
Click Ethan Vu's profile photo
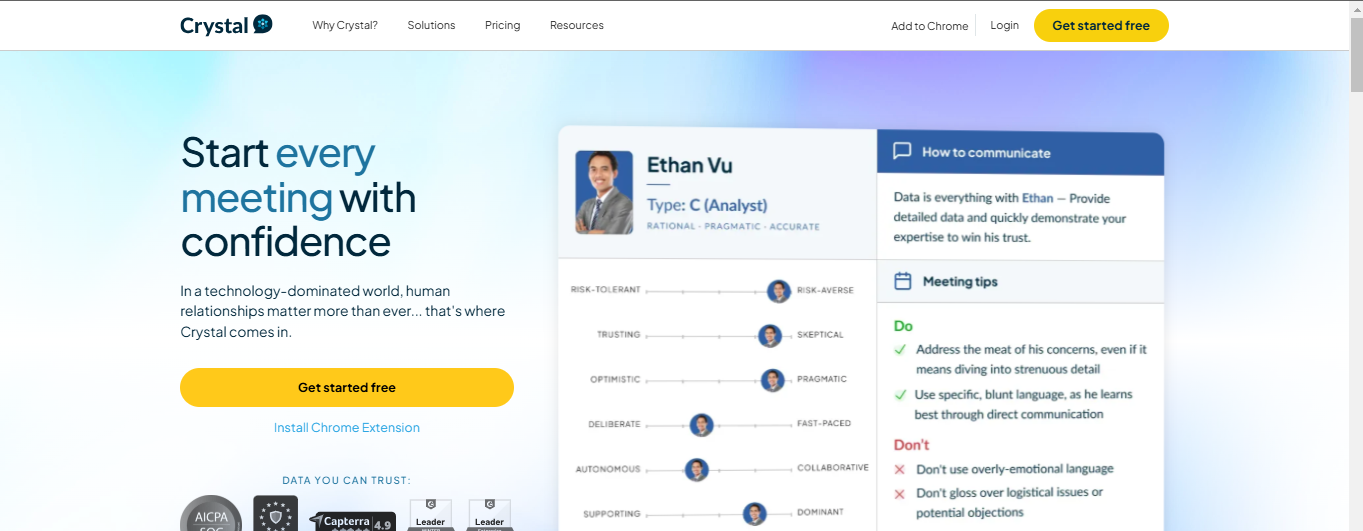[x=604, y=192]
